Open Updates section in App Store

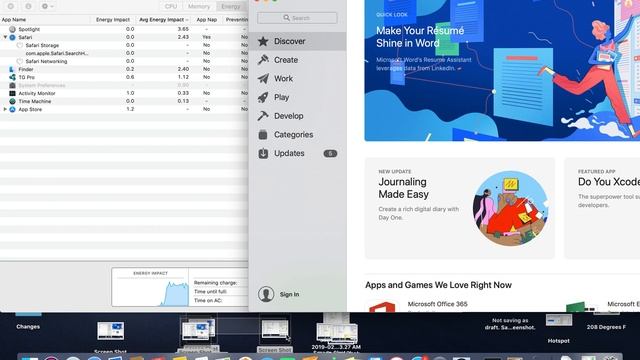pyautogui.click(x=298, y=153)
